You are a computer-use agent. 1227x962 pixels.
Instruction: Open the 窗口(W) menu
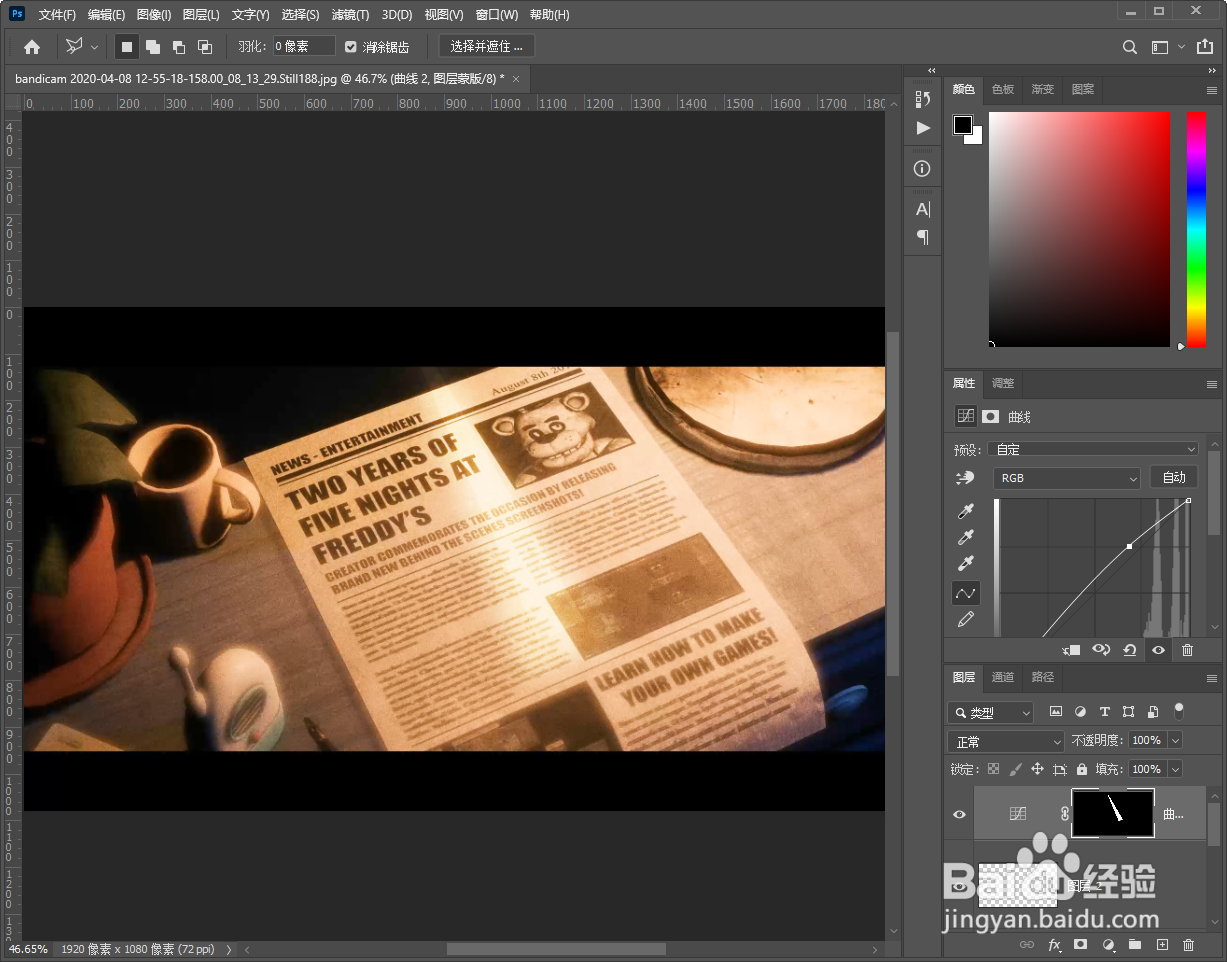pos(497,15)
